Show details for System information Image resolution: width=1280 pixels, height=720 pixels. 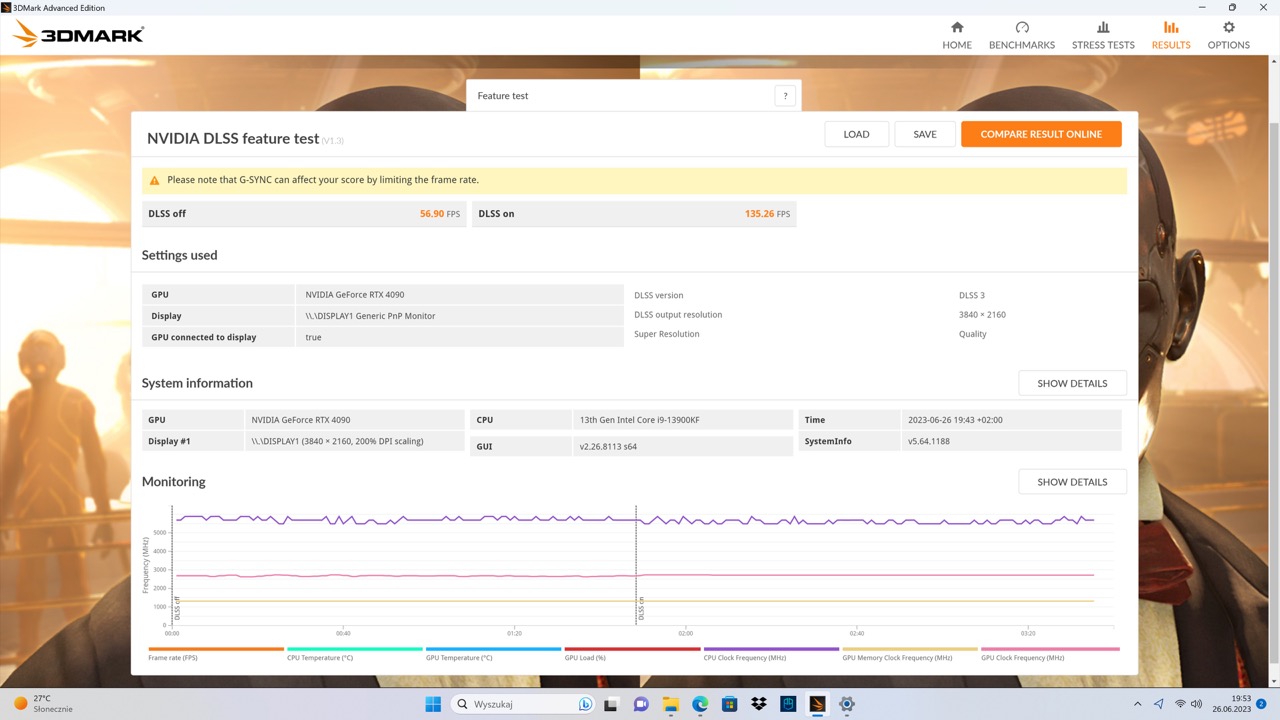[1072, 383]
